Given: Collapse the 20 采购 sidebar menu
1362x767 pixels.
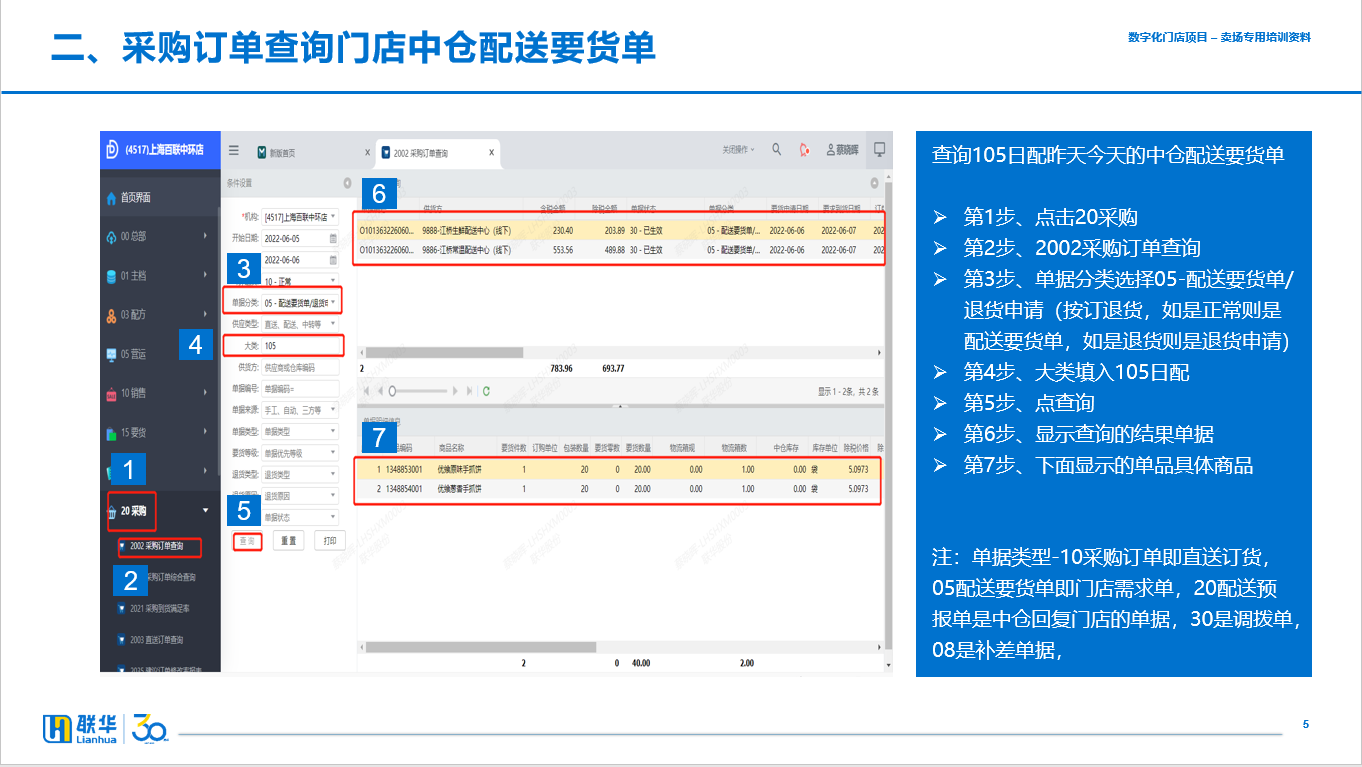Looking at the screenshot, I should point(160,511).
